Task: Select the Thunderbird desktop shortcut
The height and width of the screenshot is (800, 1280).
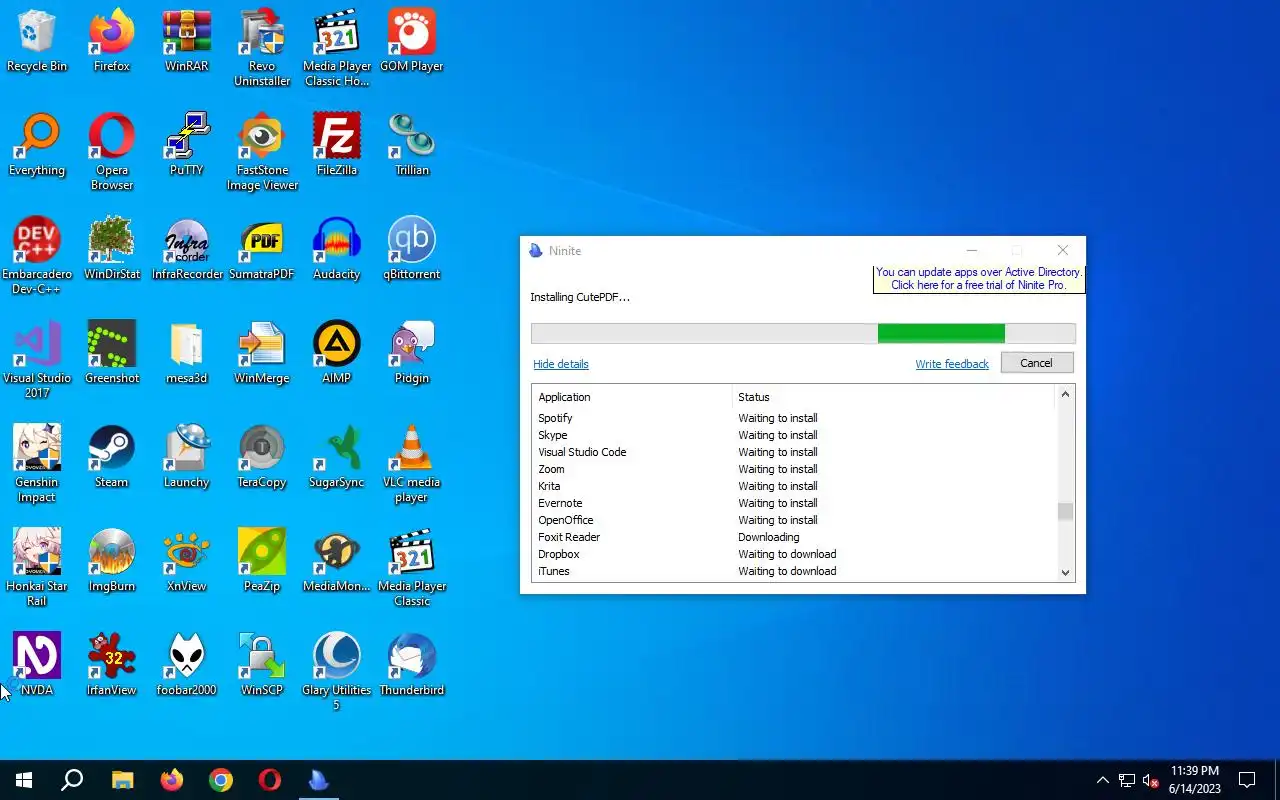Action: click(411, 665)
